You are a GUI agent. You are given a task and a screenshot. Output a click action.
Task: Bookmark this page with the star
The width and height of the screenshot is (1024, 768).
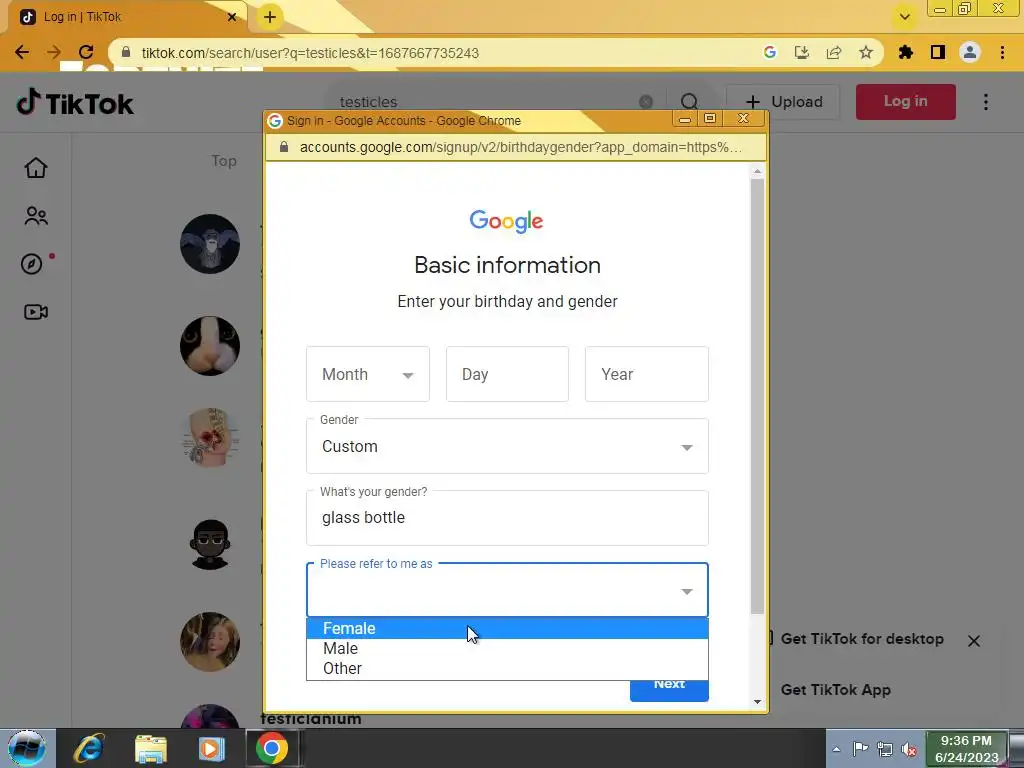[866, 52]
